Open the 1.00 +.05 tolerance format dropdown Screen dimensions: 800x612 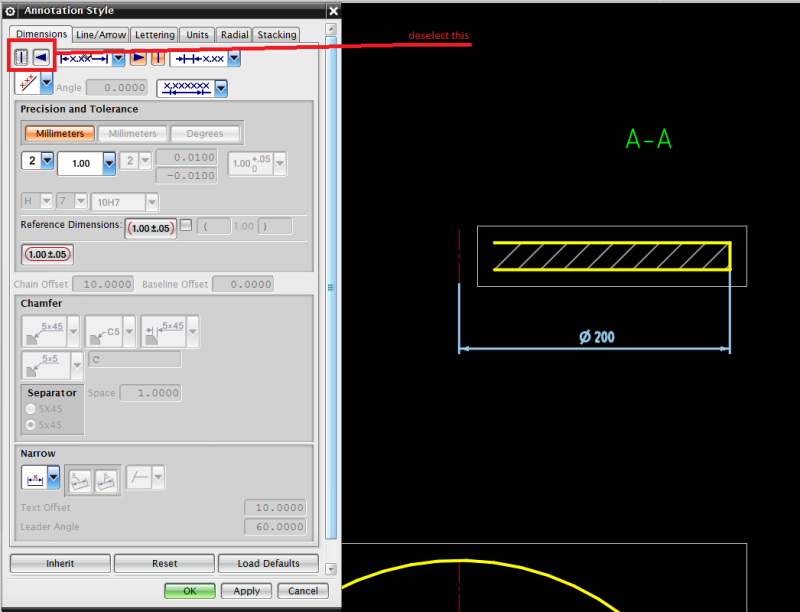point(280,164)
